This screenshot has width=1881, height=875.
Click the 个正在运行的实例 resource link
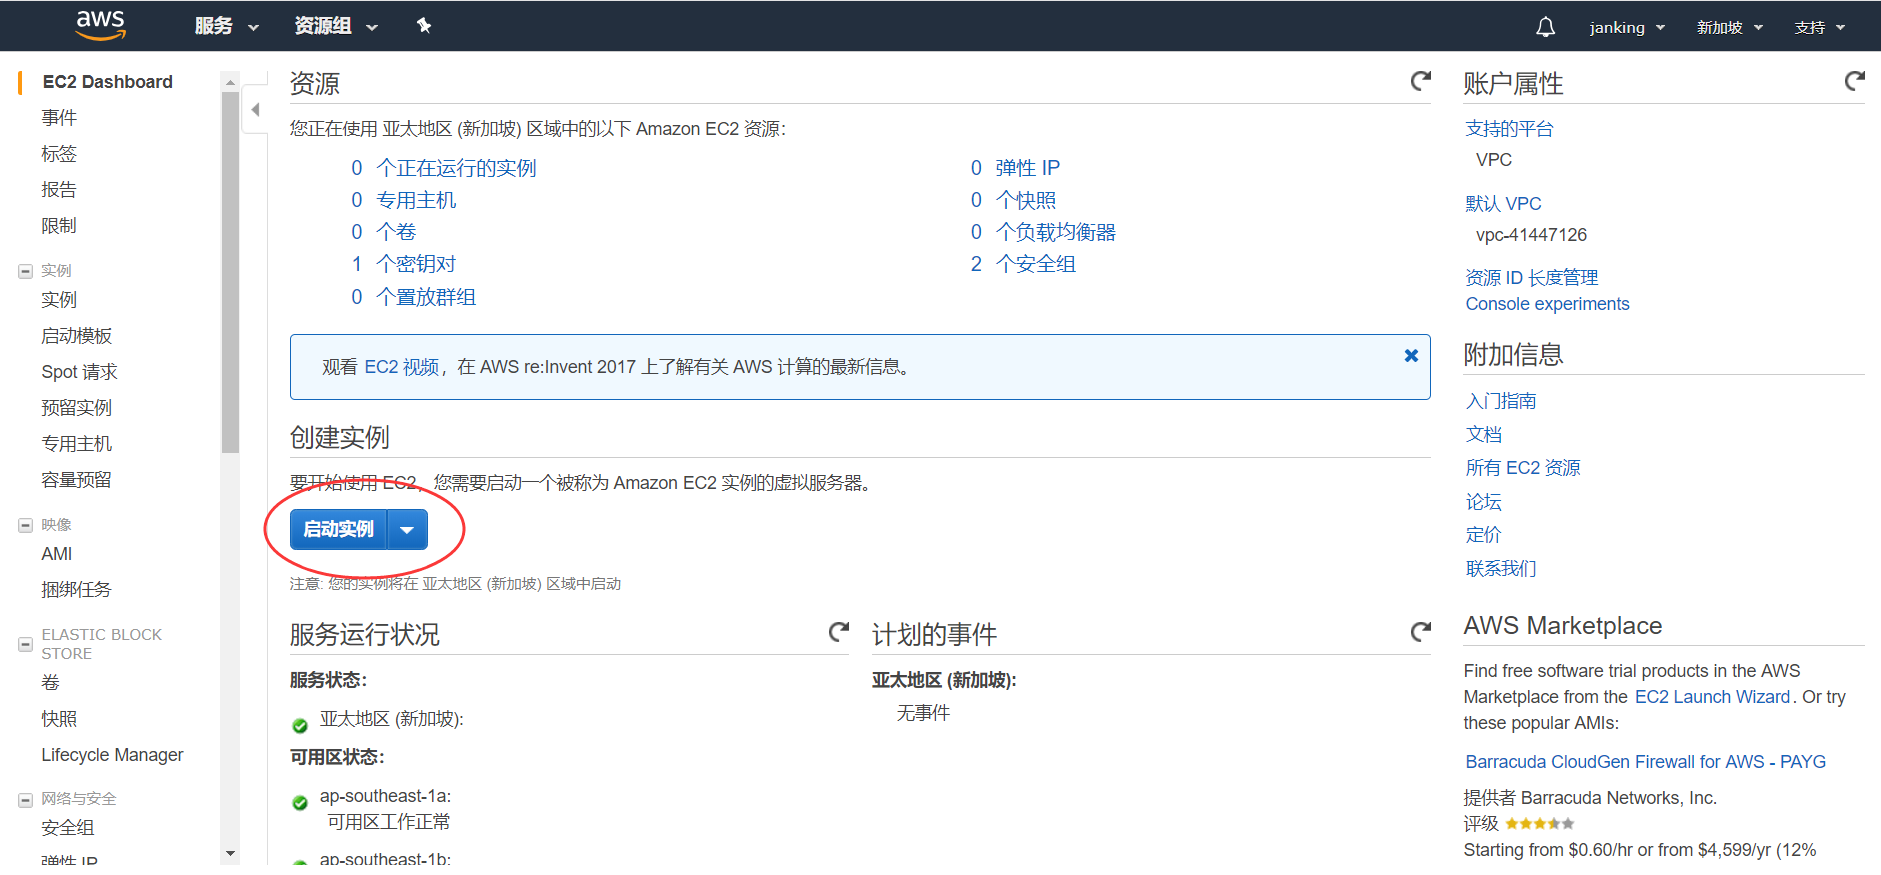tap(456, 168)
